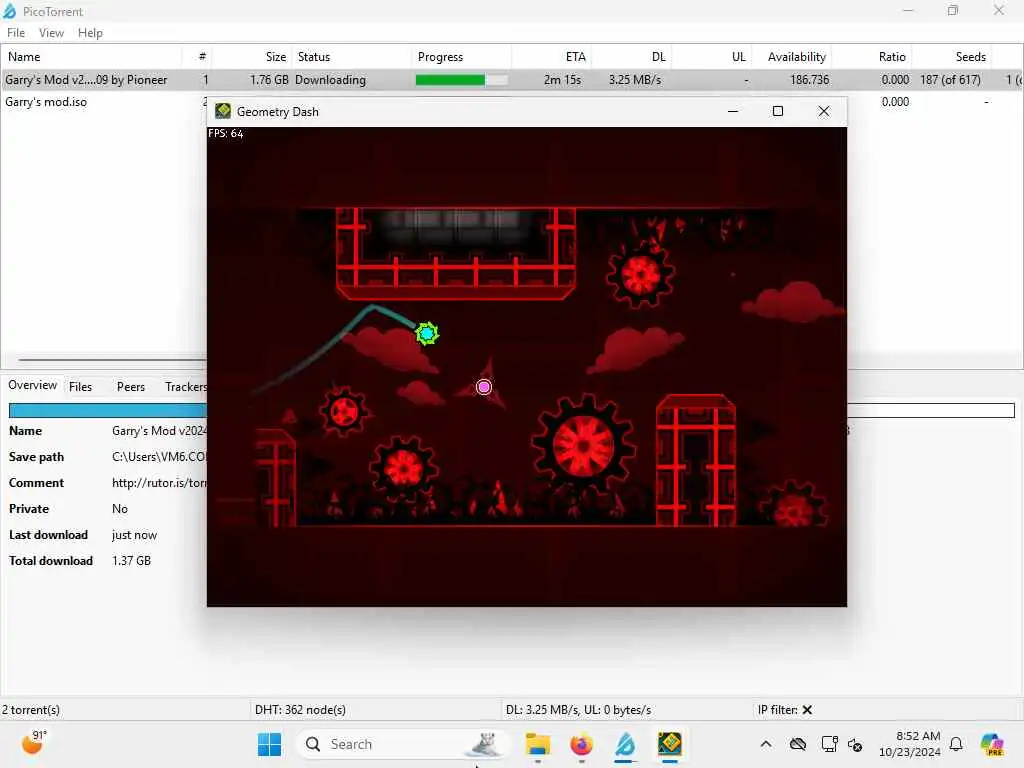Click the Total download 1.37 GB value
Viewport: 1024px width, 768px height.
click(131, 561)
